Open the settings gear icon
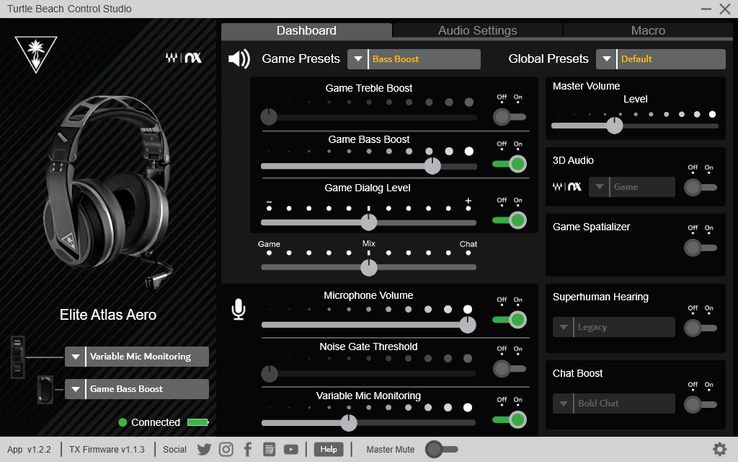This screenshot has height=462, width=738. (x=720, y=449)
